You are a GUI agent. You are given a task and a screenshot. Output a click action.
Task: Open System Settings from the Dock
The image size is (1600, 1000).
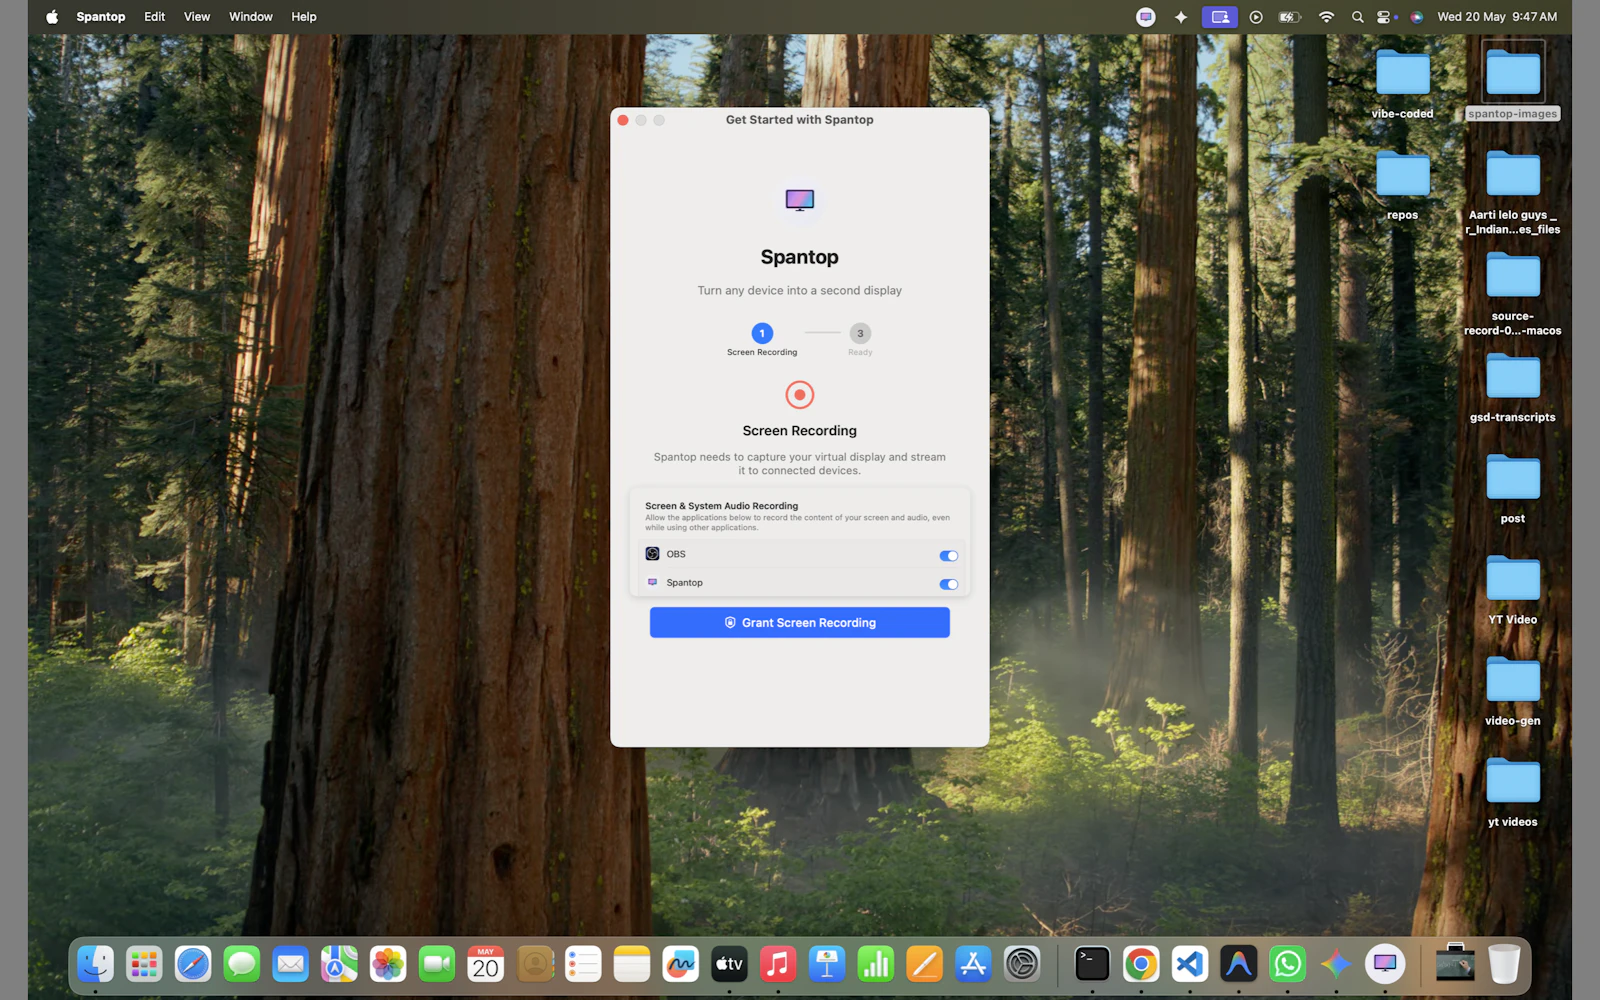pyautogui.click(x=1022, y=964)
